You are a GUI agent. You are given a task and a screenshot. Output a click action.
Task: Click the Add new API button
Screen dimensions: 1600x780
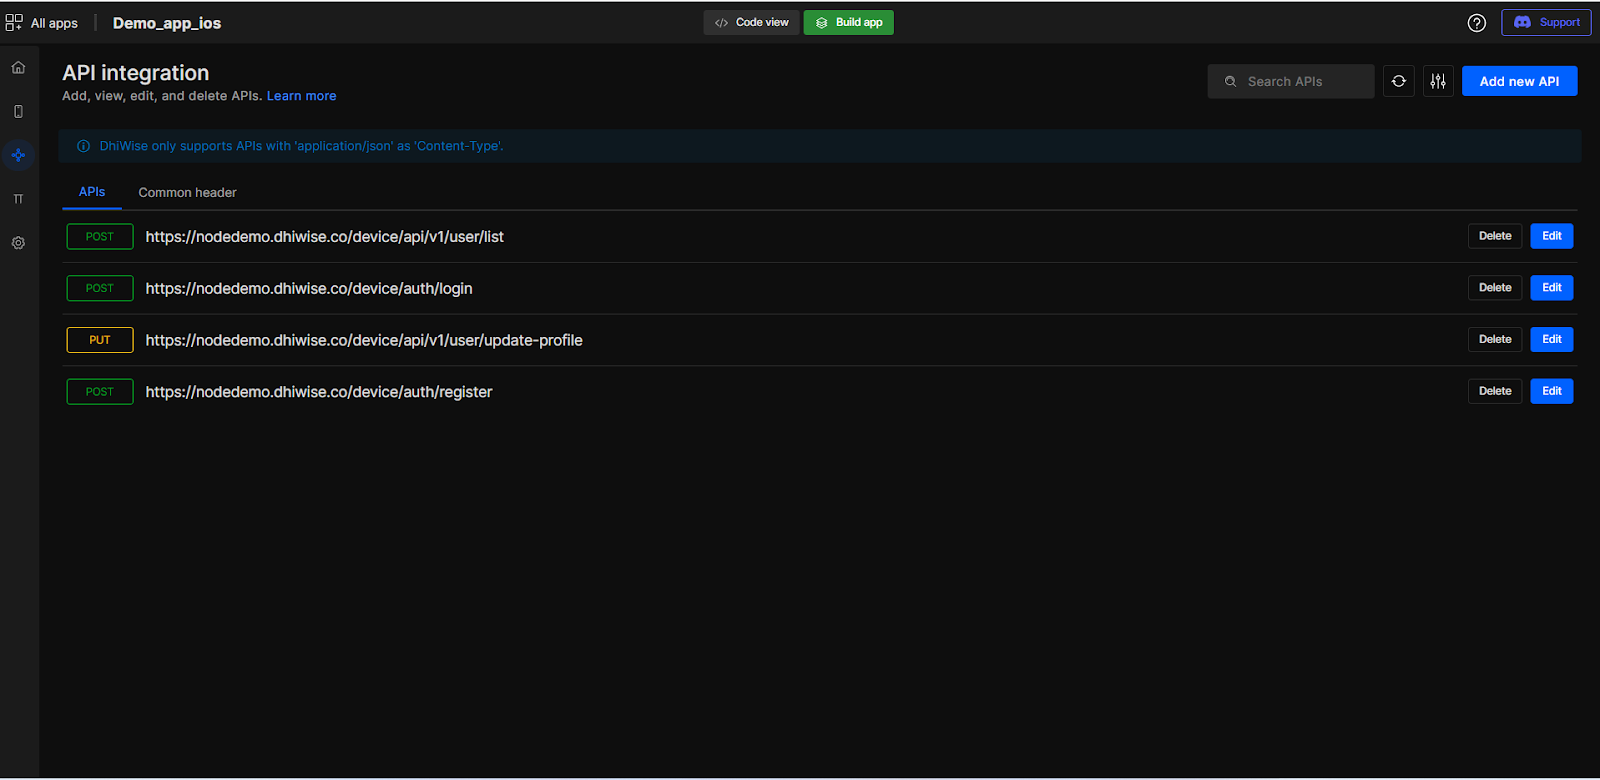click(x=1519, y=81)
